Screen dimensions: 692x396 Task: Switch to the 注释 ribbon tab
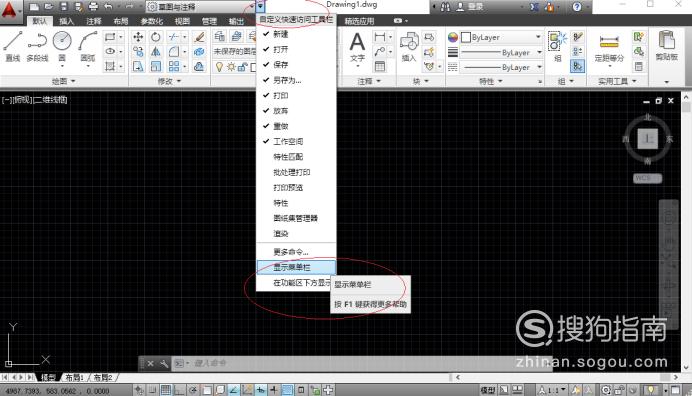[94, 21]
